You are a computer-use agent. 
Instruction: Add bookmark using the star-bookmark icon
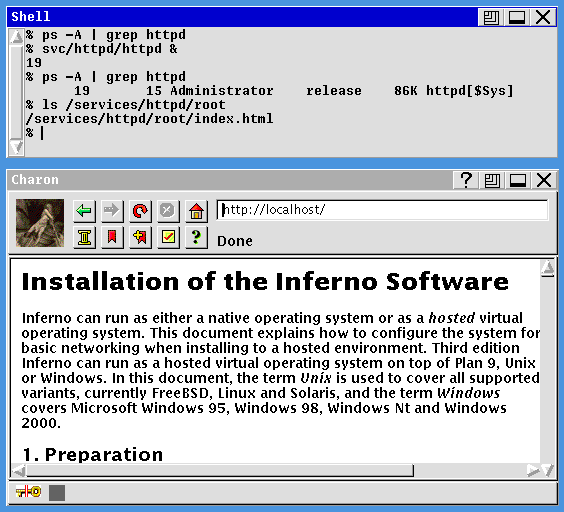click(x=140, y=237)
